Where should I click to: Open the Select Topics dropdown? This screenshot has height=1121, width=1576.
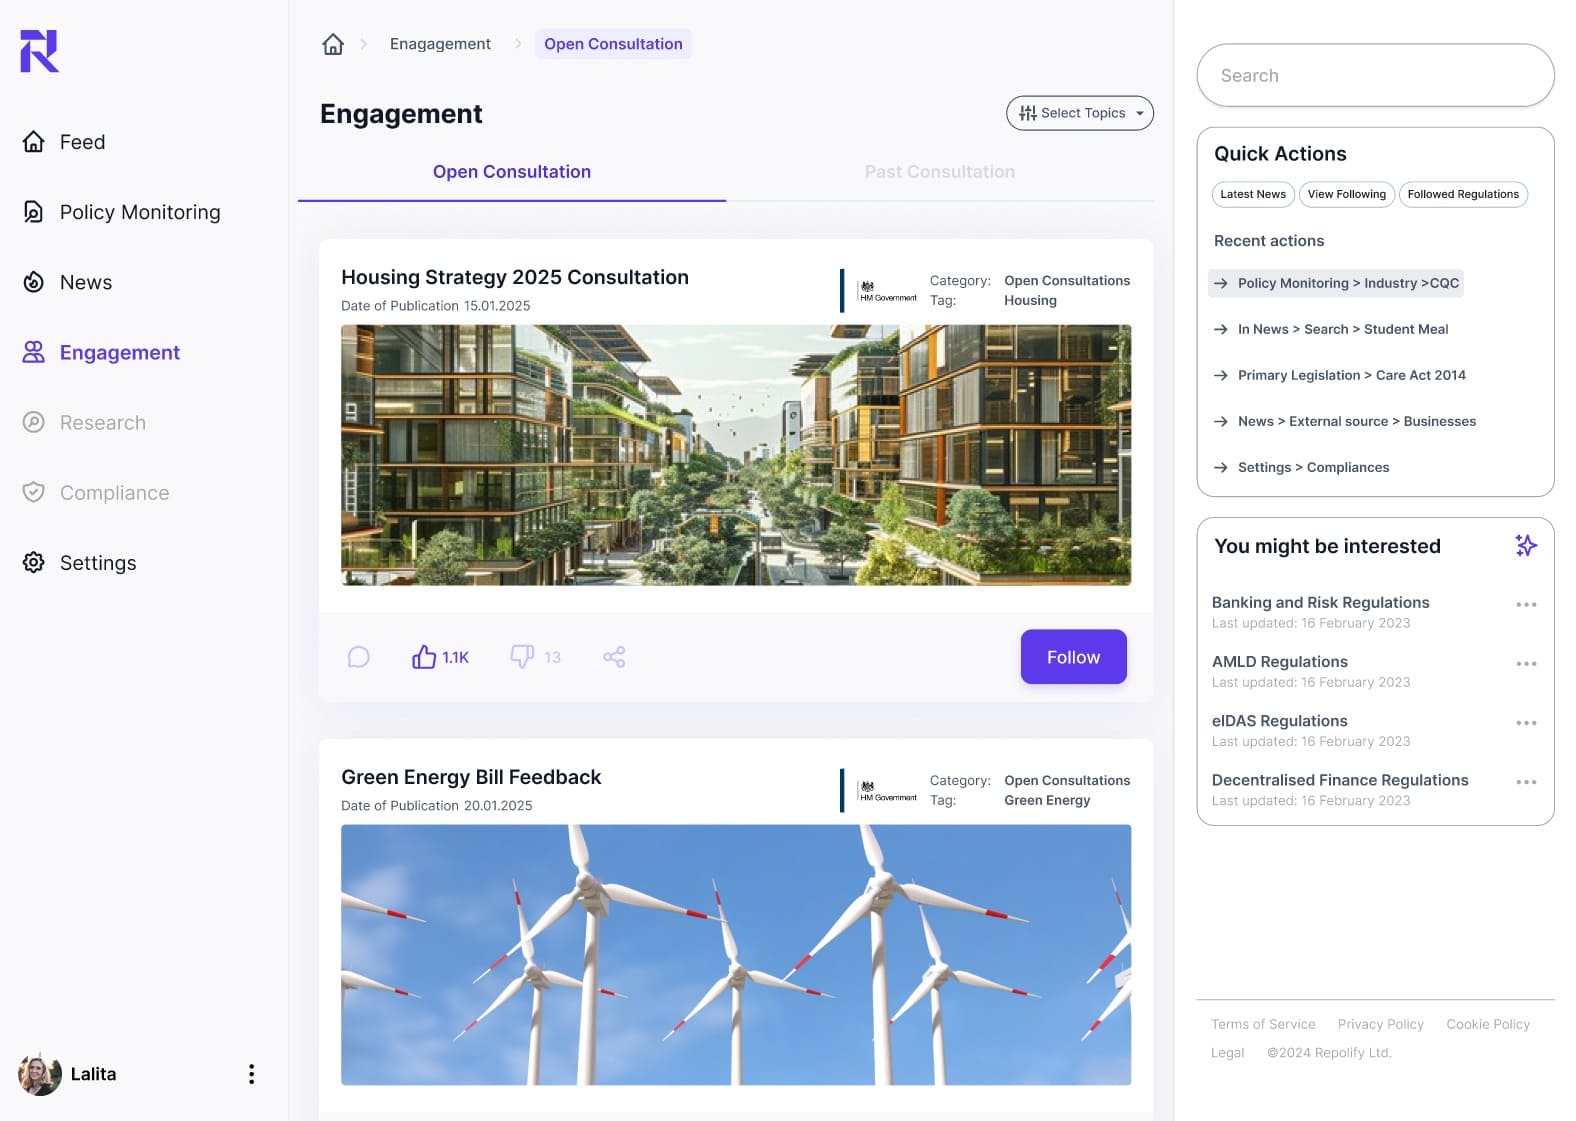[1079, 113]
